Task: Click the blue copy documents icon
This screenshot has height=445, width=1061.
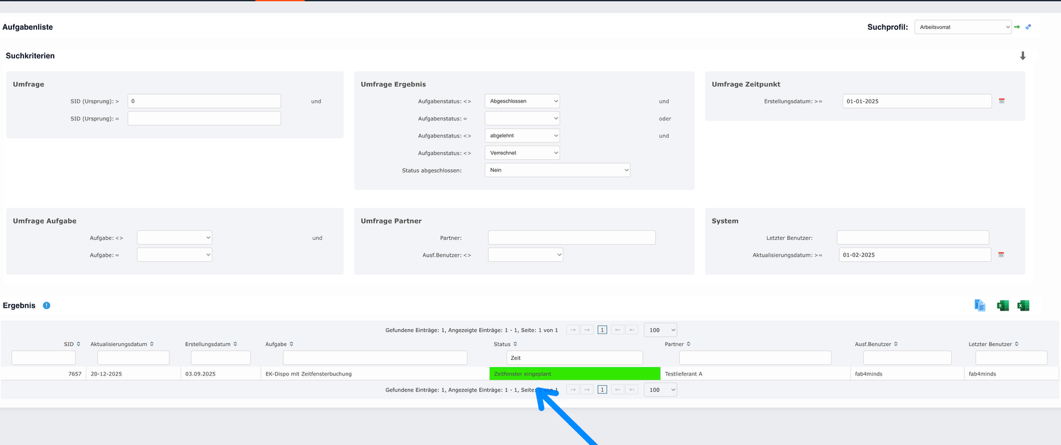Action: (x=980, y=306)
